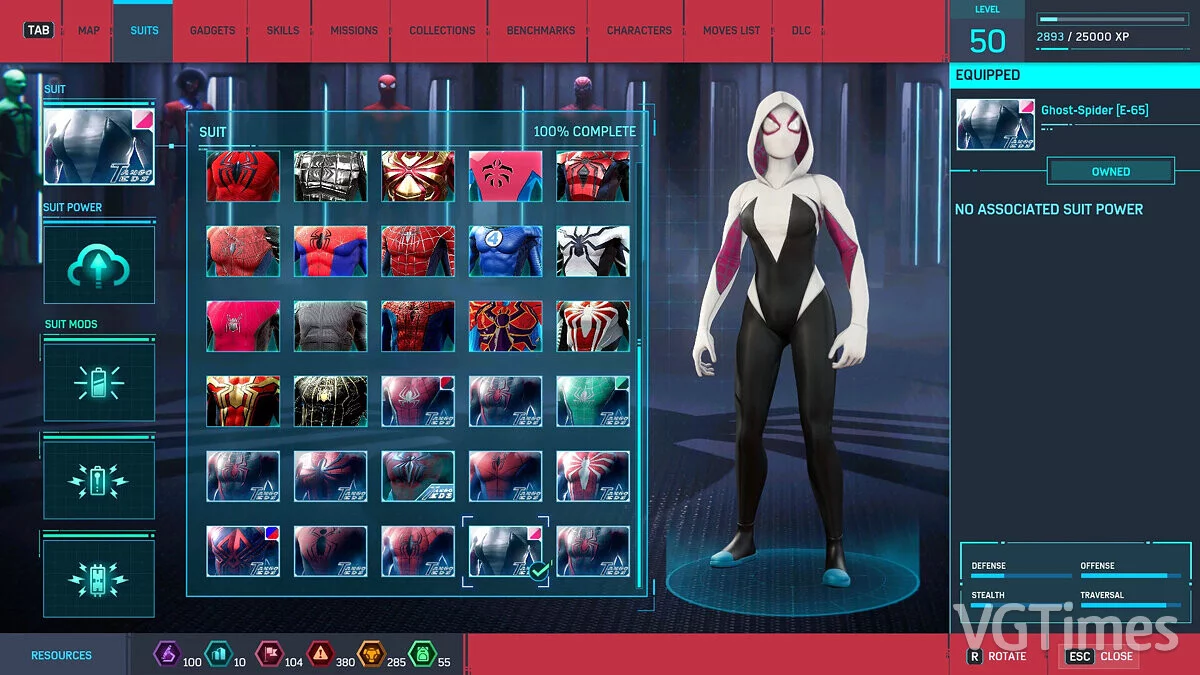Click the Defense stat bar

(x=1021, y=576)
